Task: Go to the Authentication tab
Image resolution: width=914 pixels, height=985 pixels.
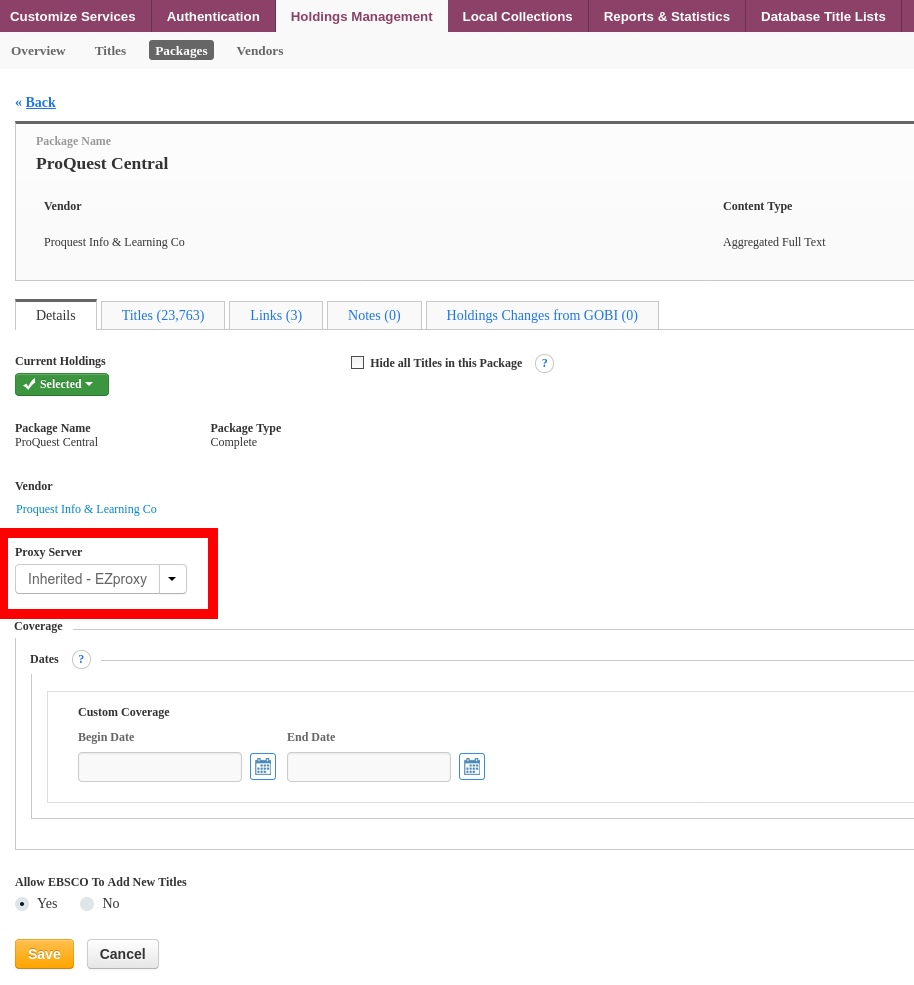Action: click(213, 16)
